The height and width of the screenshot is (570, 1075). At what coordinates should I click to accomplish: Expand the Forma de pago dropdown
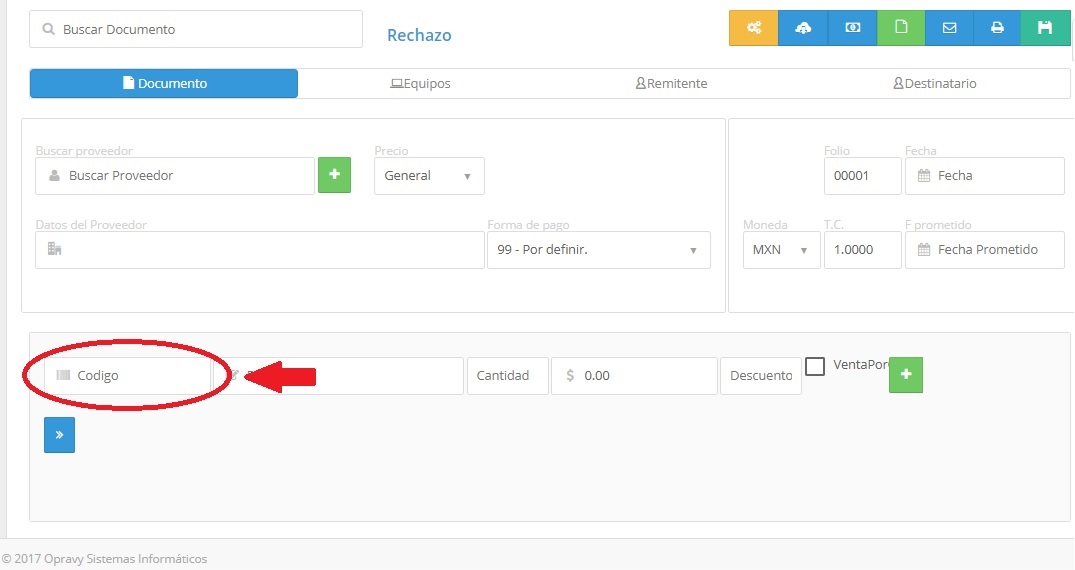click(598, 250)
